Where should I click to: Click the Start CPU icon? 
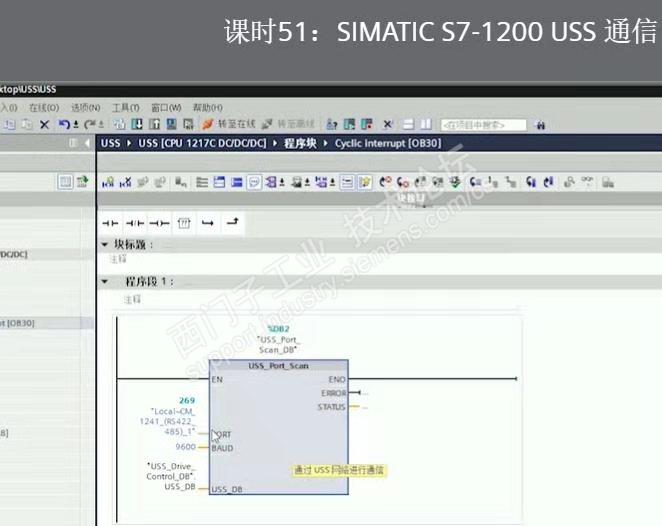350,125
